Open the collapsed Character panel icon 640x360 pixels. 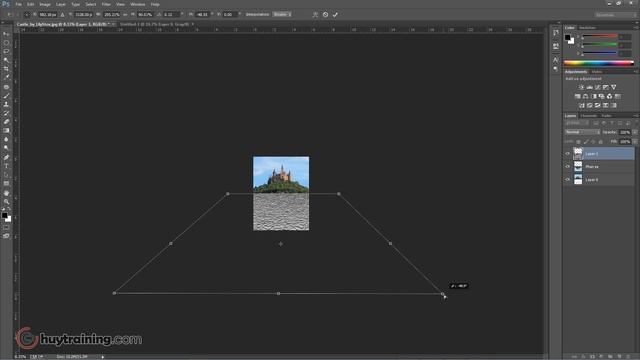(x=556, y=60)
